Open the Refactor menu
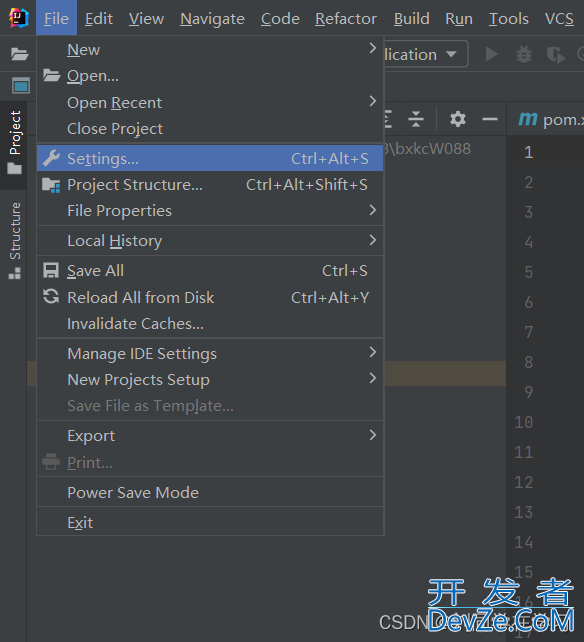This screenshot has height=642, width=584. (x=346, y=18)
